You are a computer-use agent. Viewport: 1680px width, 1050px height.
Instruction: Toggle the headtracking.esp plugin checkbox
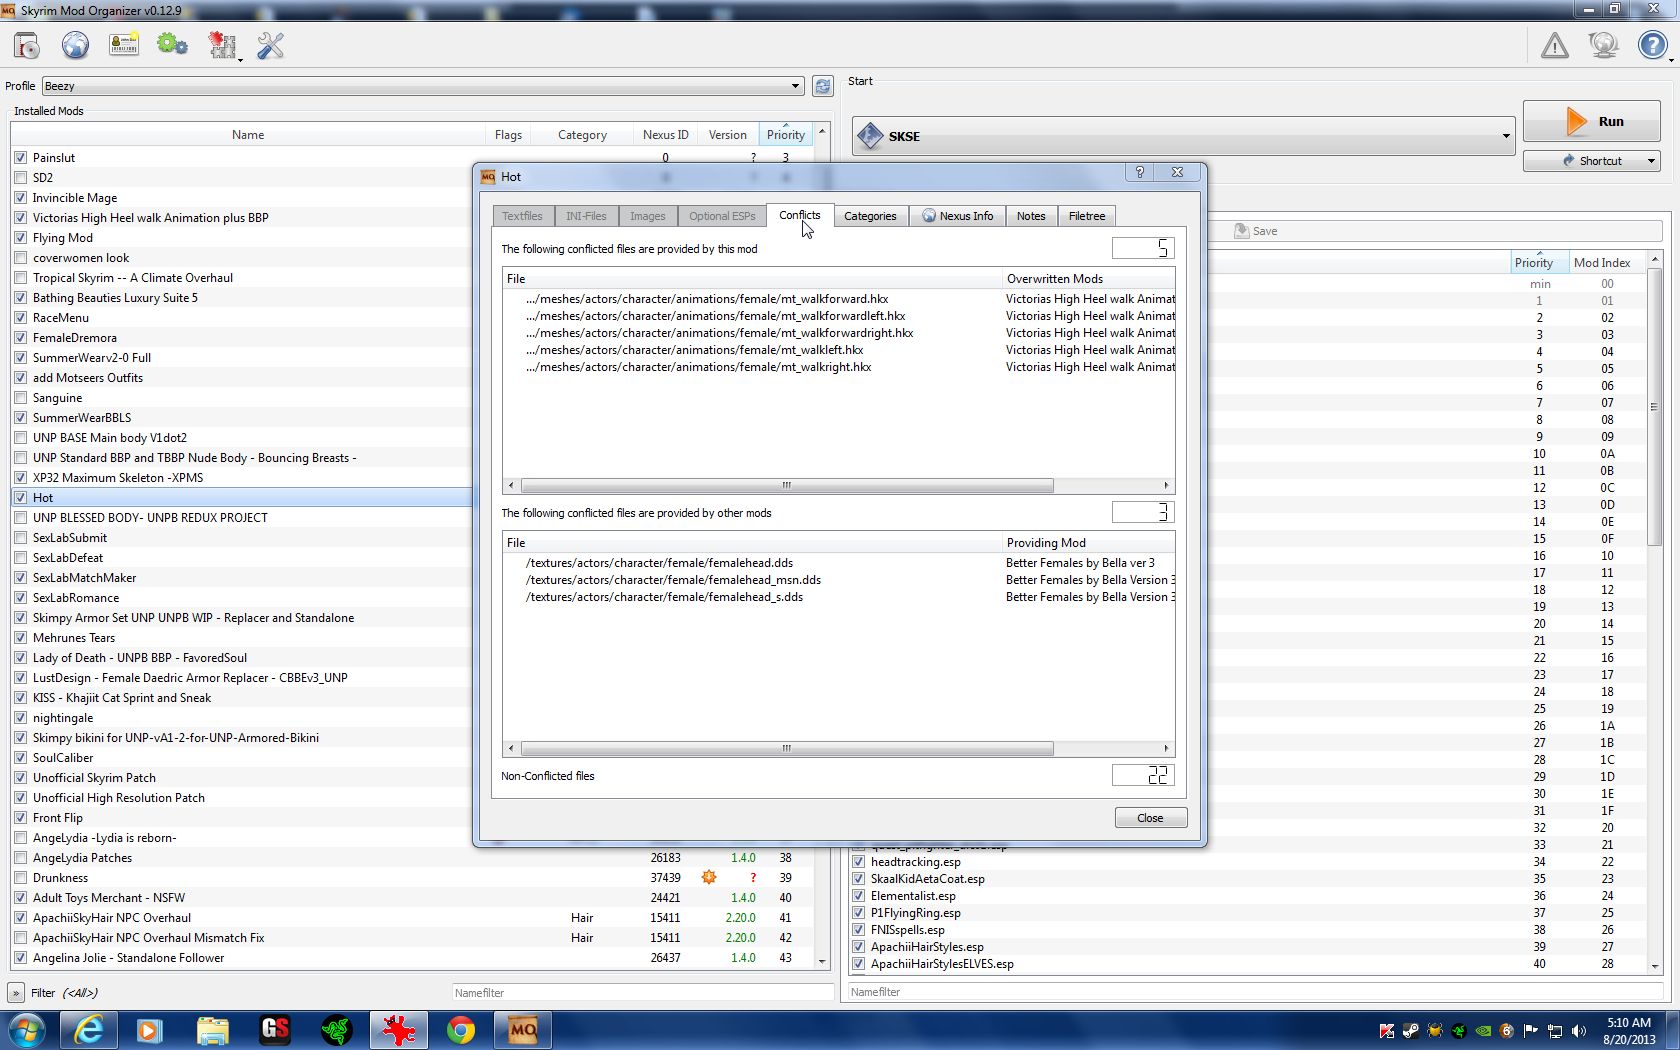pyautogui.click(x=858, y=862)
